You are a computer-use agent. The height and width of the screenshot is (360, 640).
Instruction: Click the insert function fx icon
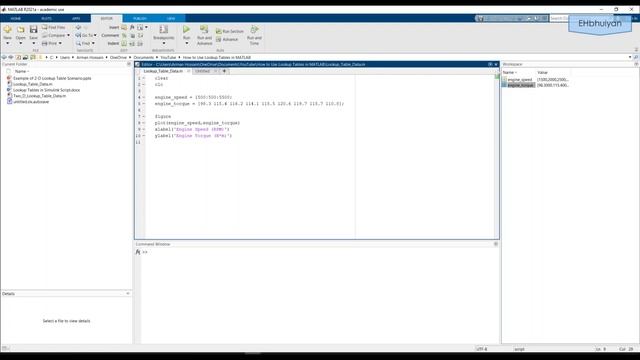coord(132,27)
